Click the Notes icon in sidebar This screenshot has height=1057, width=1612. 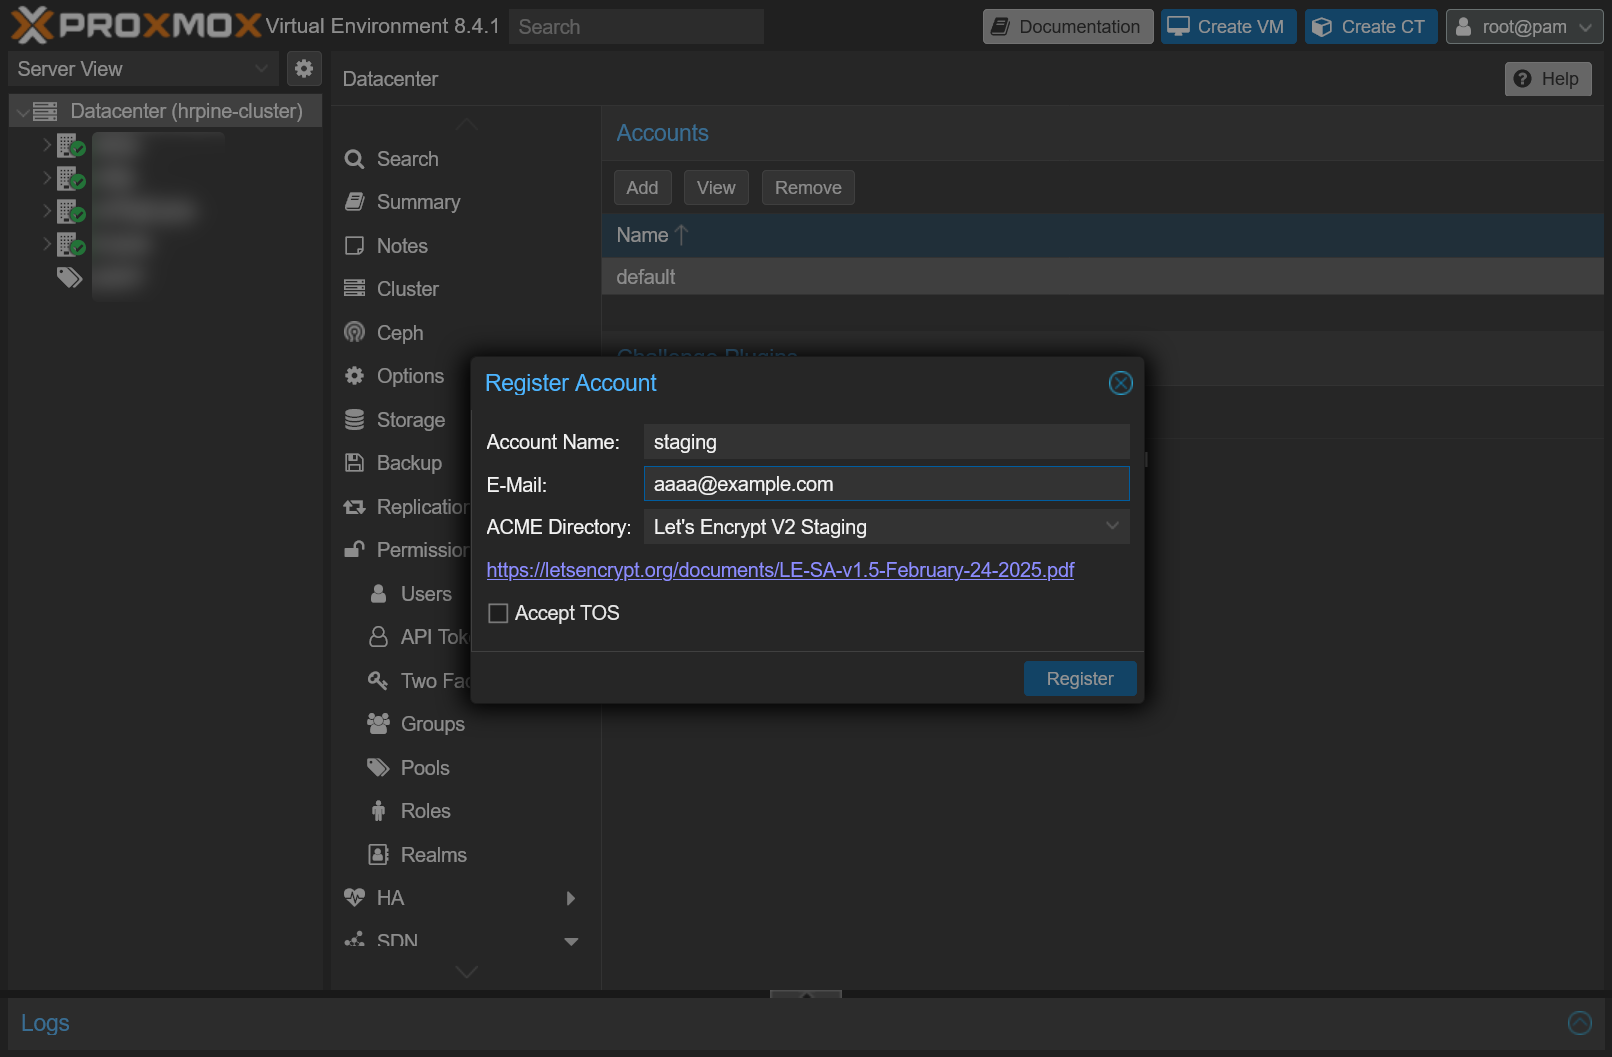(355, 246)
